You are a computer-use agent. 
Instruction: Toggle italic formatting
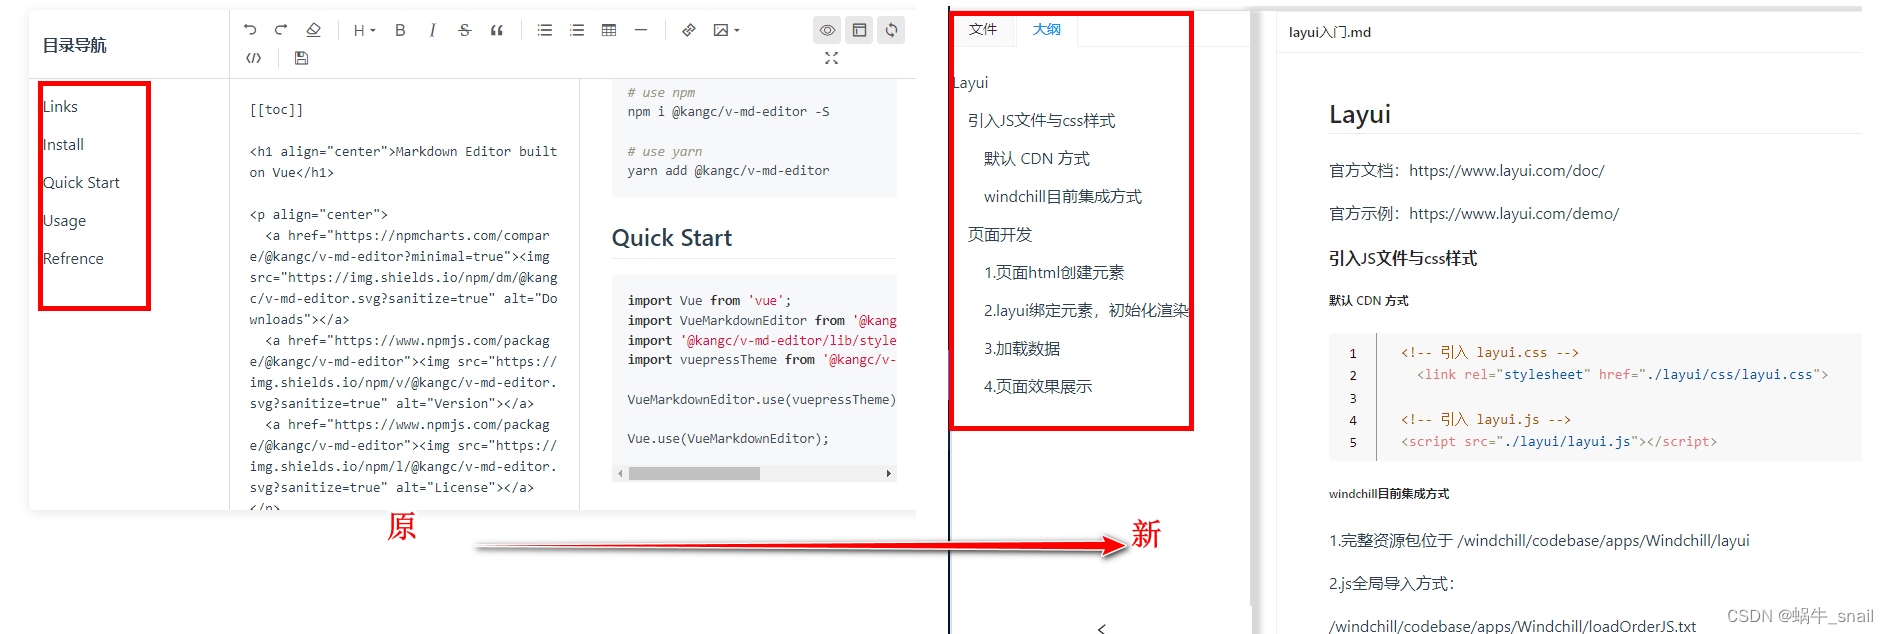[x=432, y=30]
